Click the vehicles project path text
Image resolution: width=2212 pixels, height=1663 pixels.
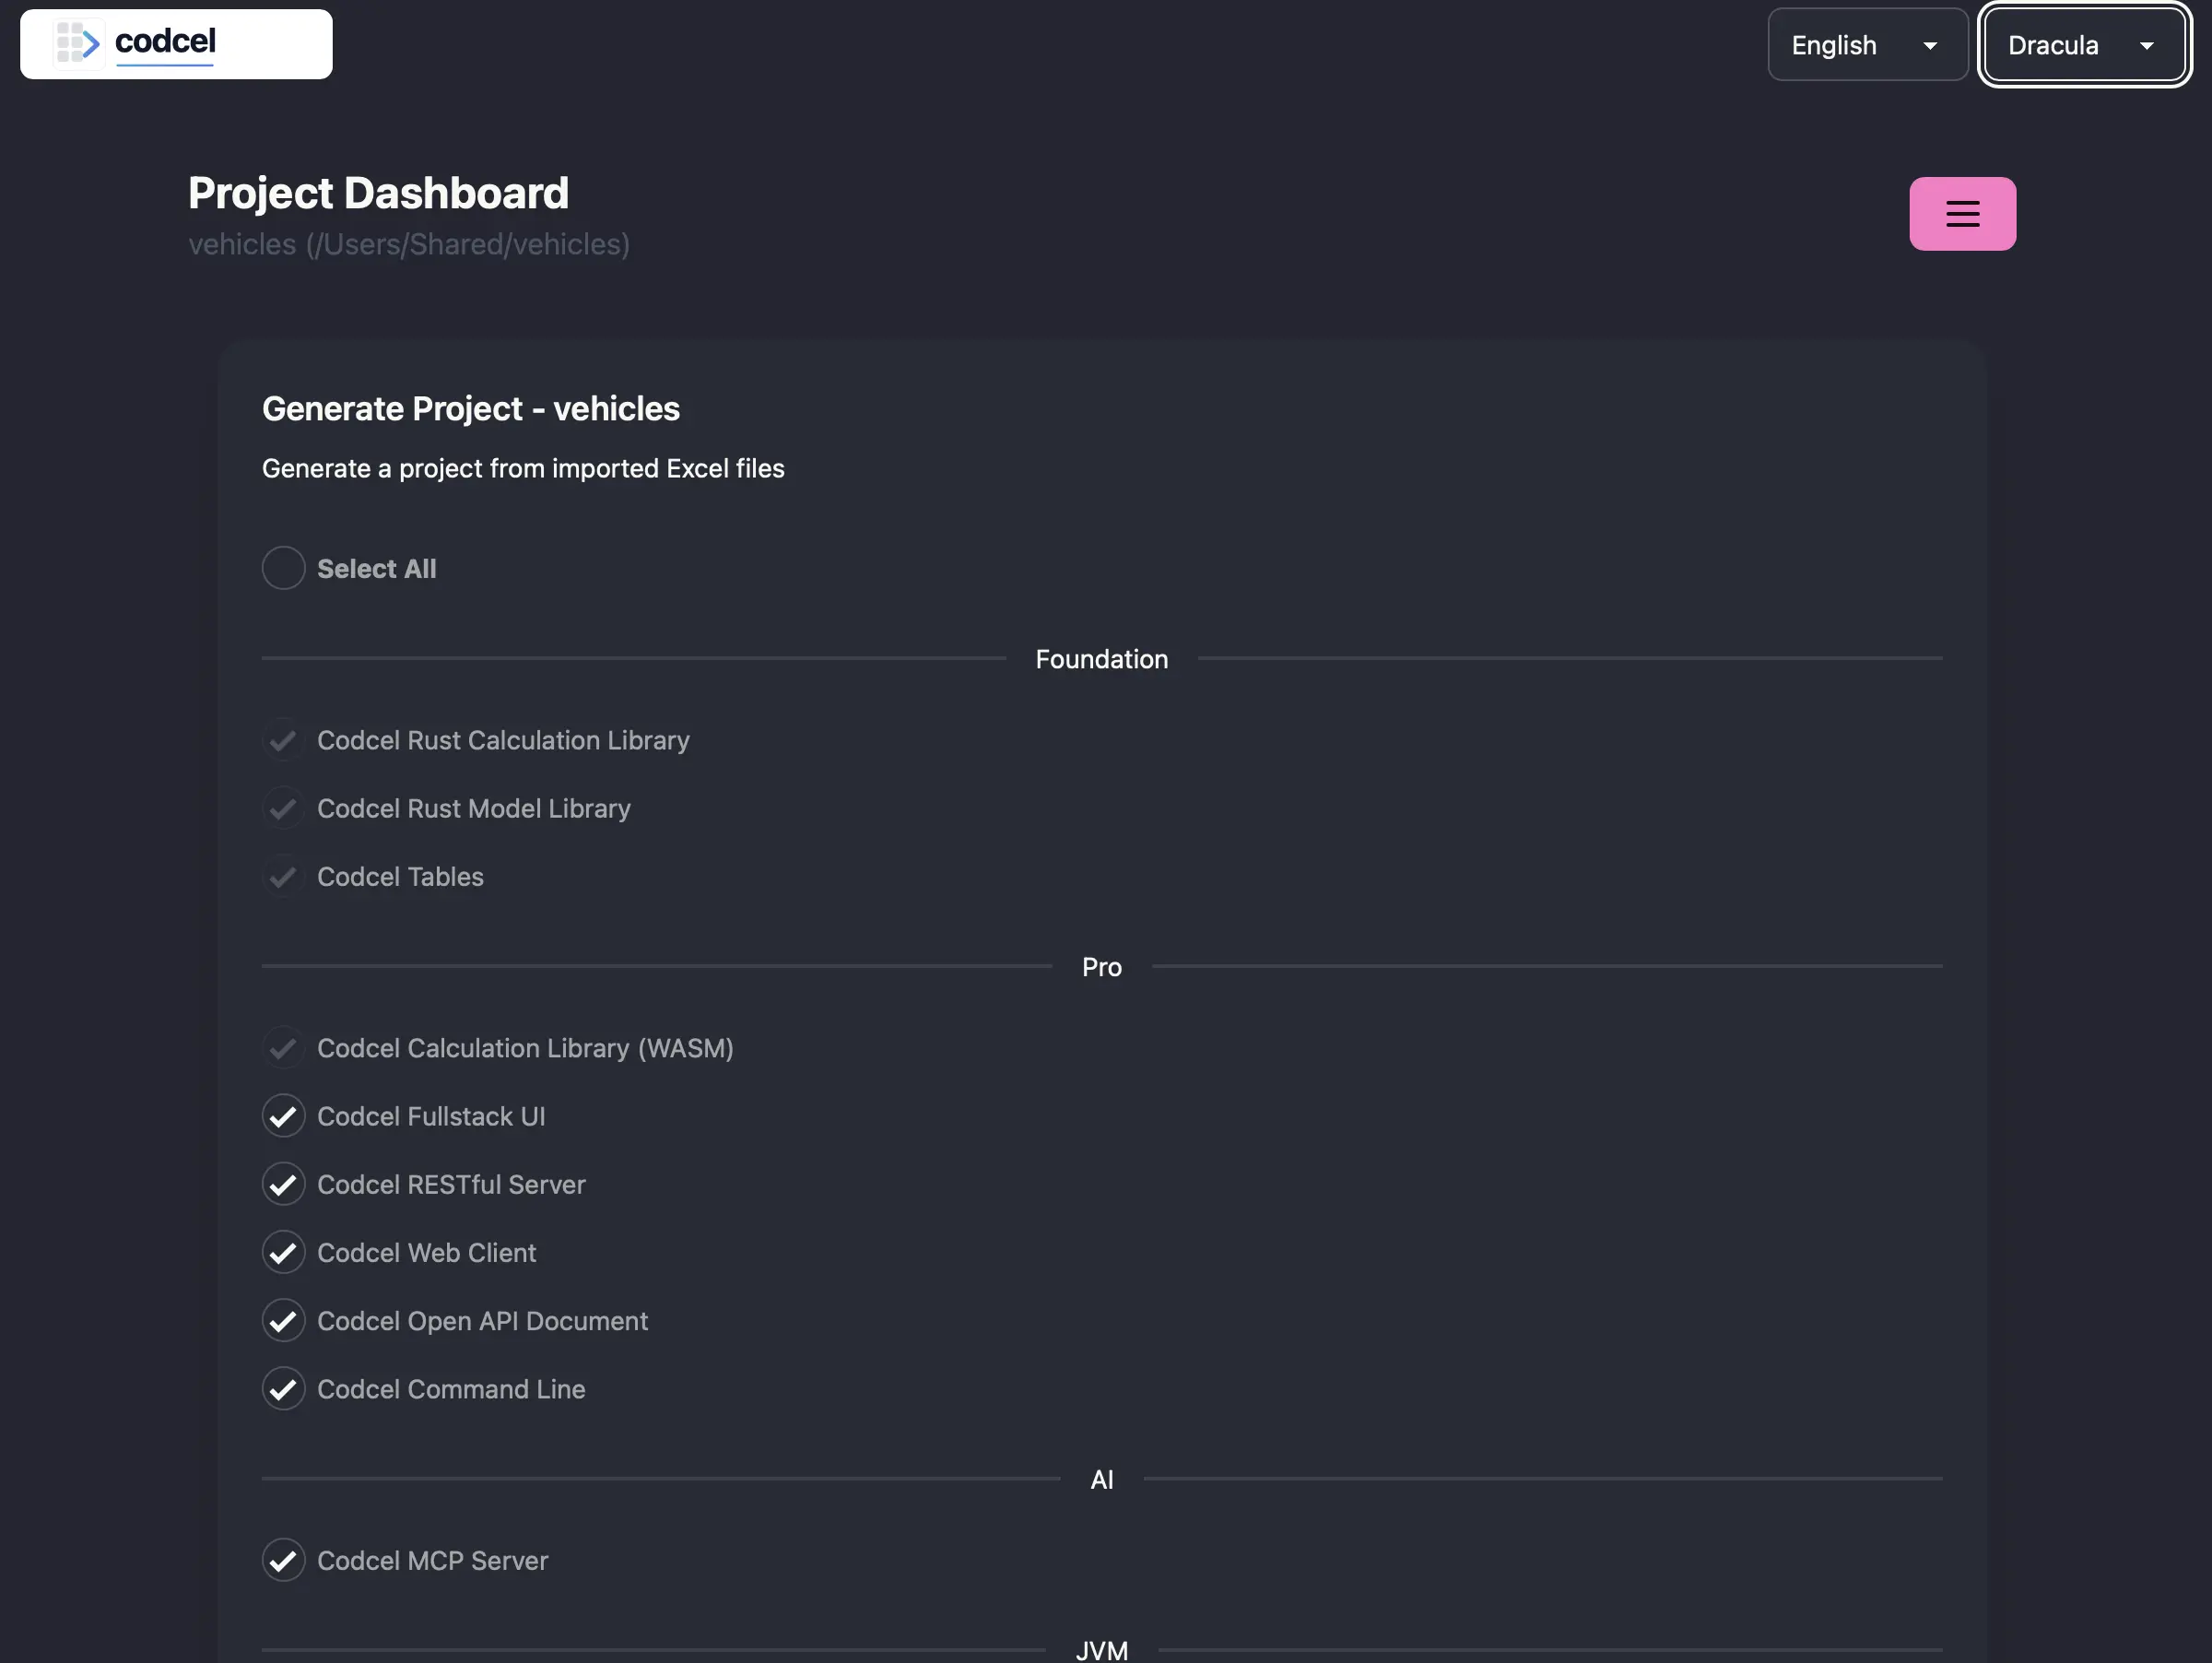point(408,244)
